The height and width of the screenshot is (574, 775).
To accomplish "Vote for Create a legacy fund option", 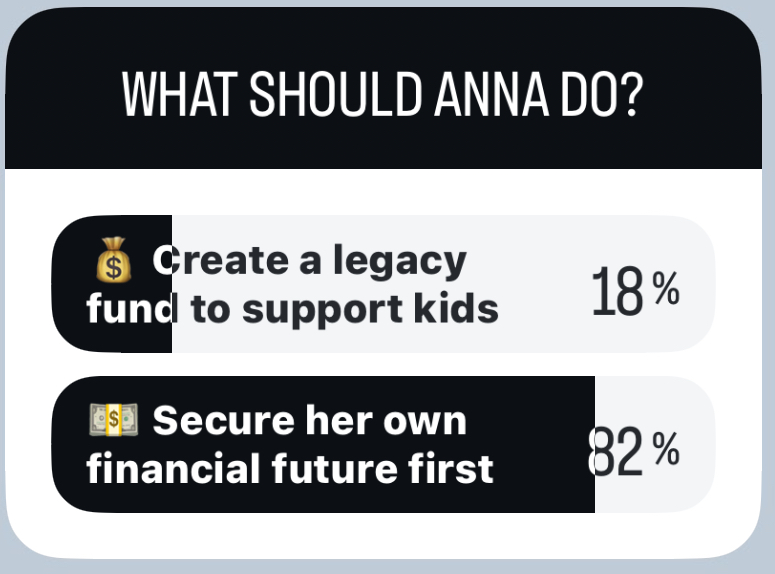I will [300, 284].
